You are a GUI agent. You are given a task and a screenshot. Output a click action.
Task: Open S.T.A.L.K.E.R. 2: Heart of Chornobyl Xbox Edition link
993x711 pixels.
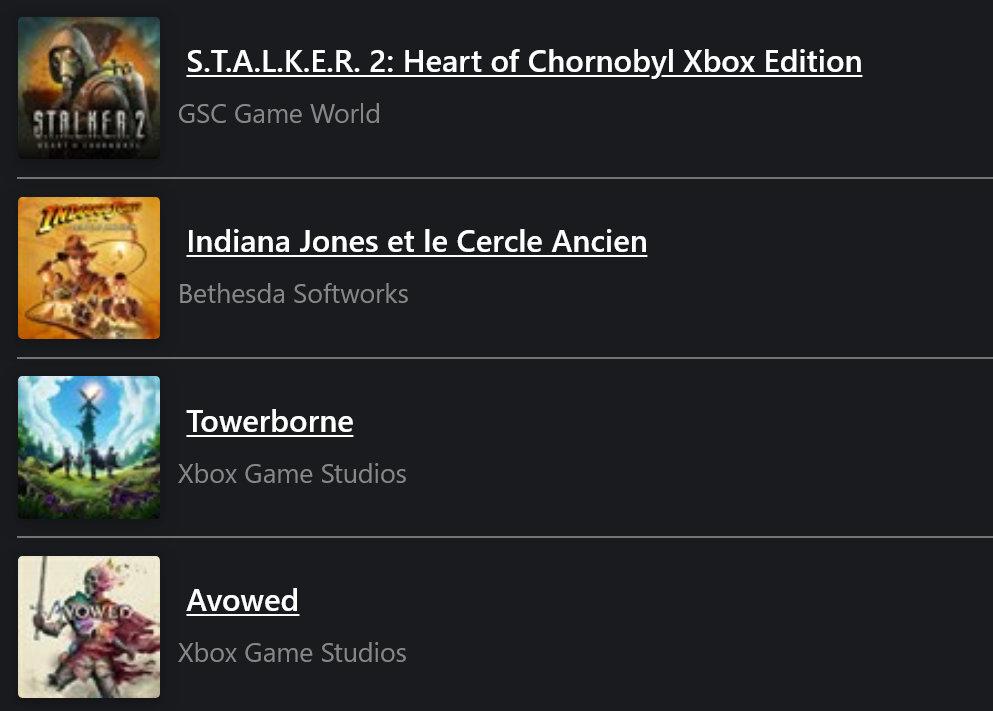coord(524,62)
